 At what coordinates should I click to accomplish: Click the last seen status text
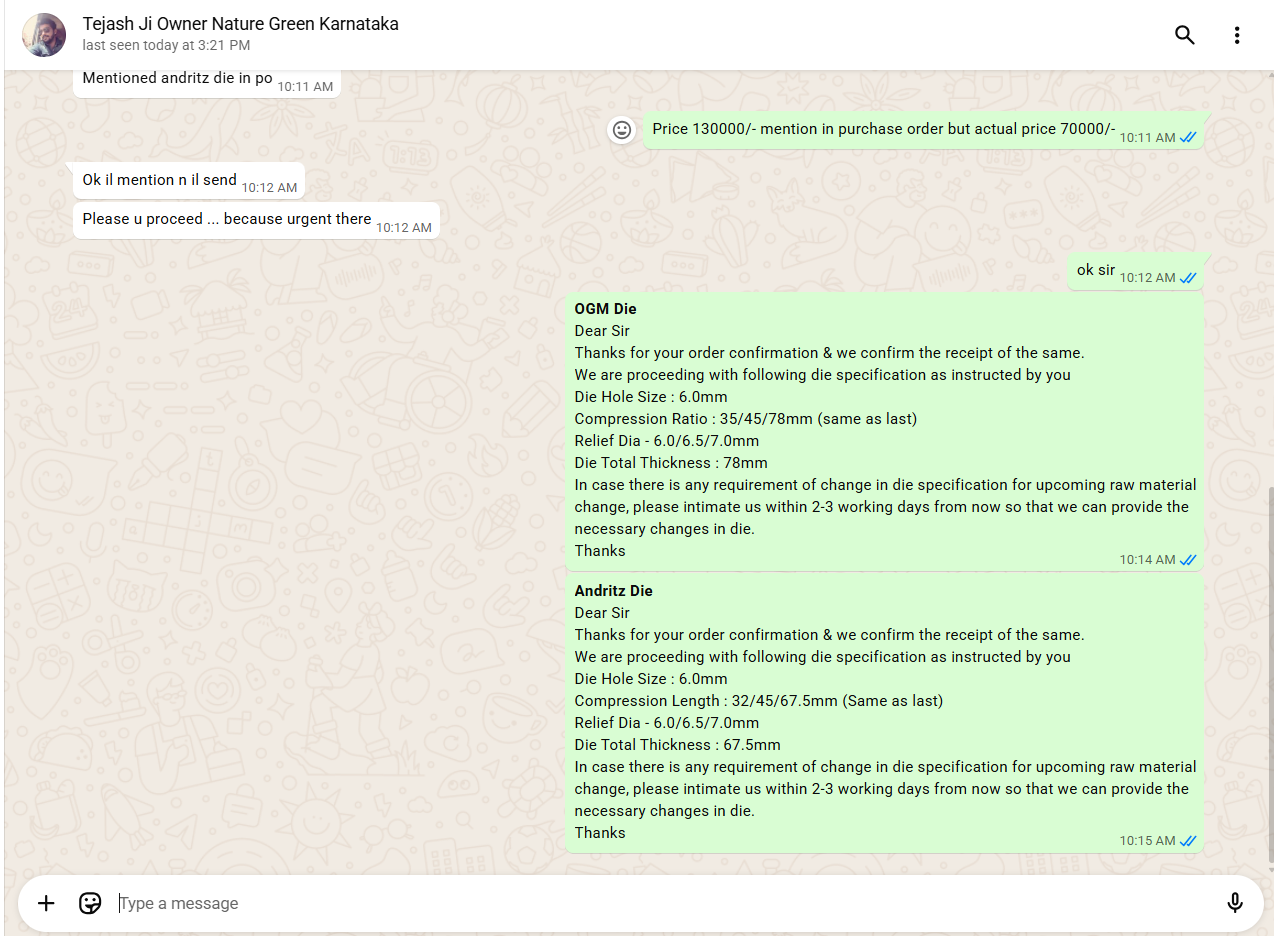click(x=166, y=46)
